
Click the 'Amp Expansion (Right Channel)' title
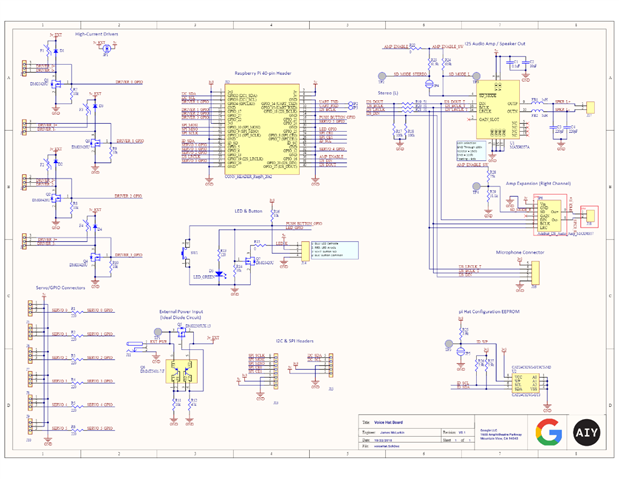[x=538, y=184]
